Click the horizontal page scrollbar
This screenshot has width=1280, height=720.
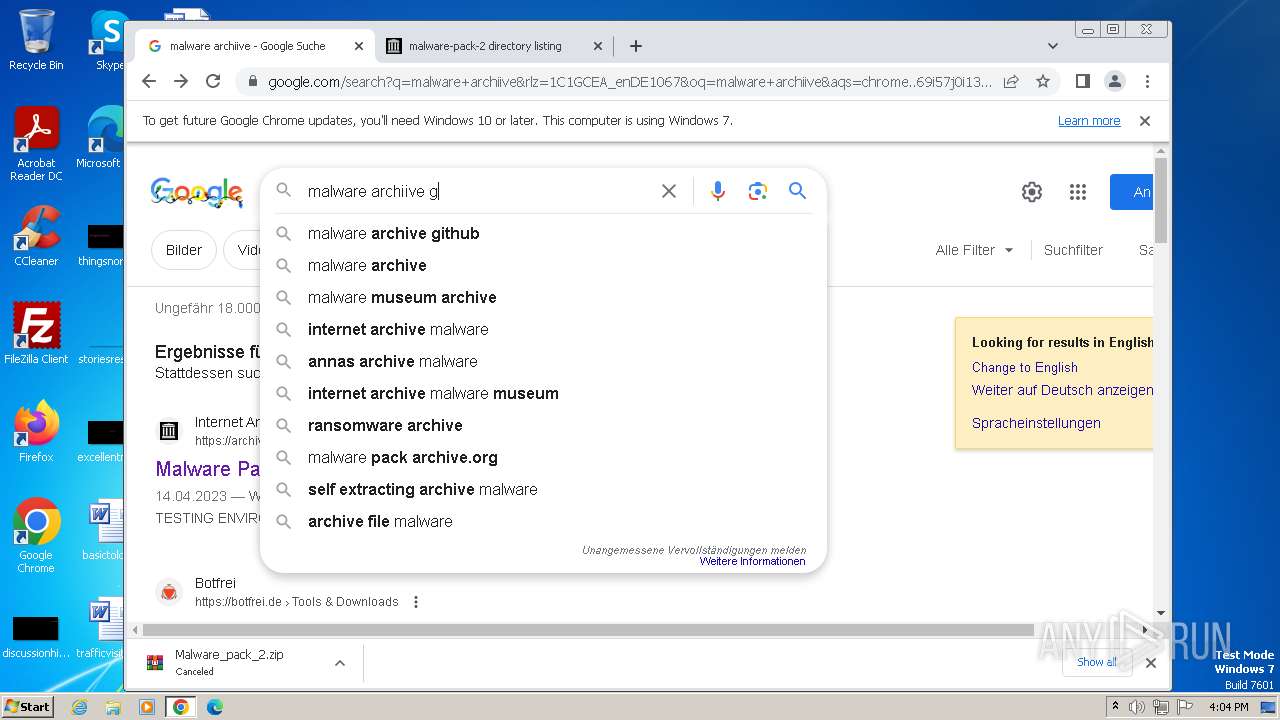click(x=588, y=630)
